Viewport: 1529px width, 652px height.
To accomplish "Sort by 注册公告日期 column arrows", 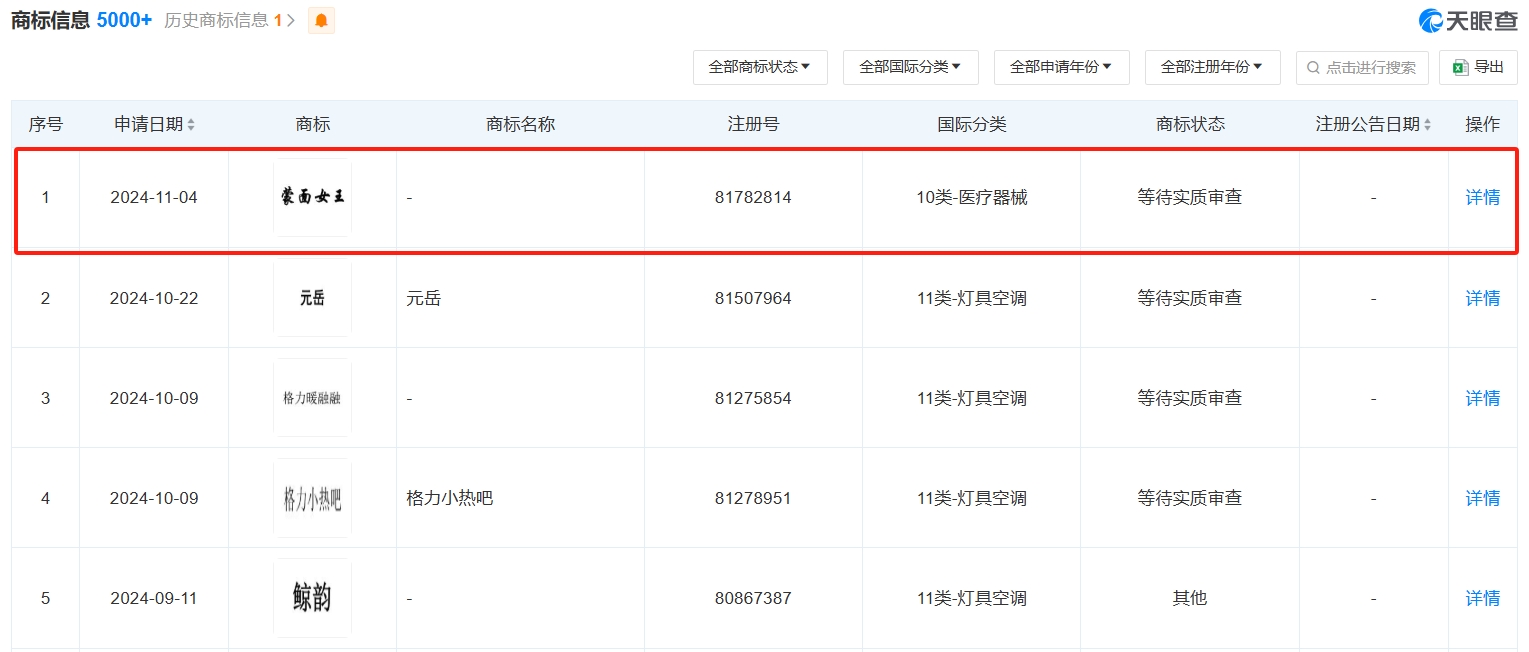I will [1427, 125].
